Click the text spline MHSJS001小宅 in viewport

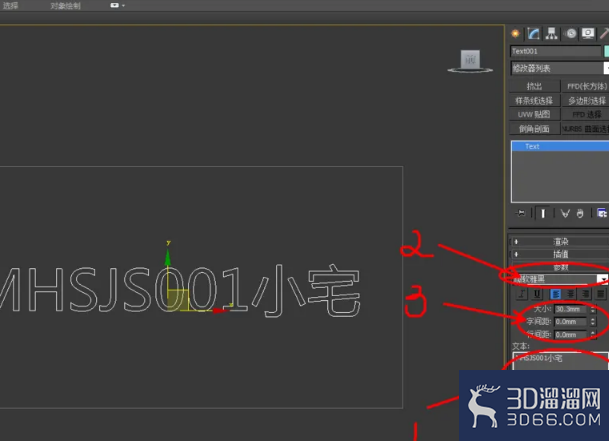[x=181, y=291]
